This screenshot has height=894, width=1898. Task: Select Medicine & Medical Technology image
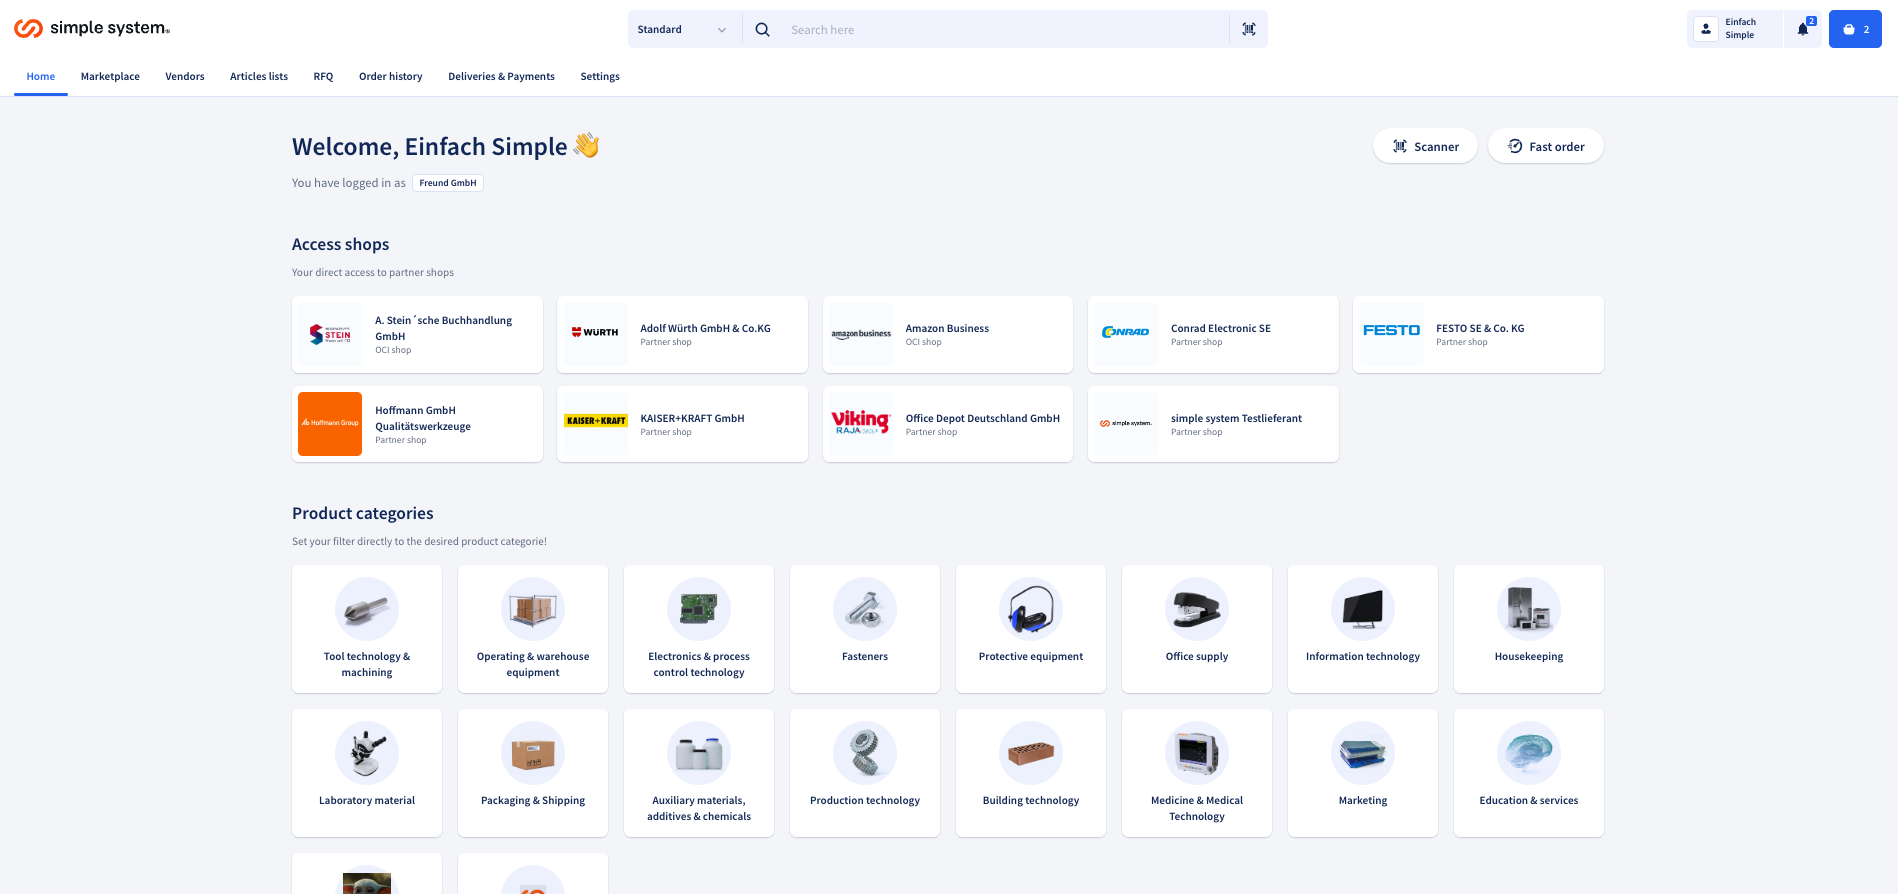pos(1197,753)
